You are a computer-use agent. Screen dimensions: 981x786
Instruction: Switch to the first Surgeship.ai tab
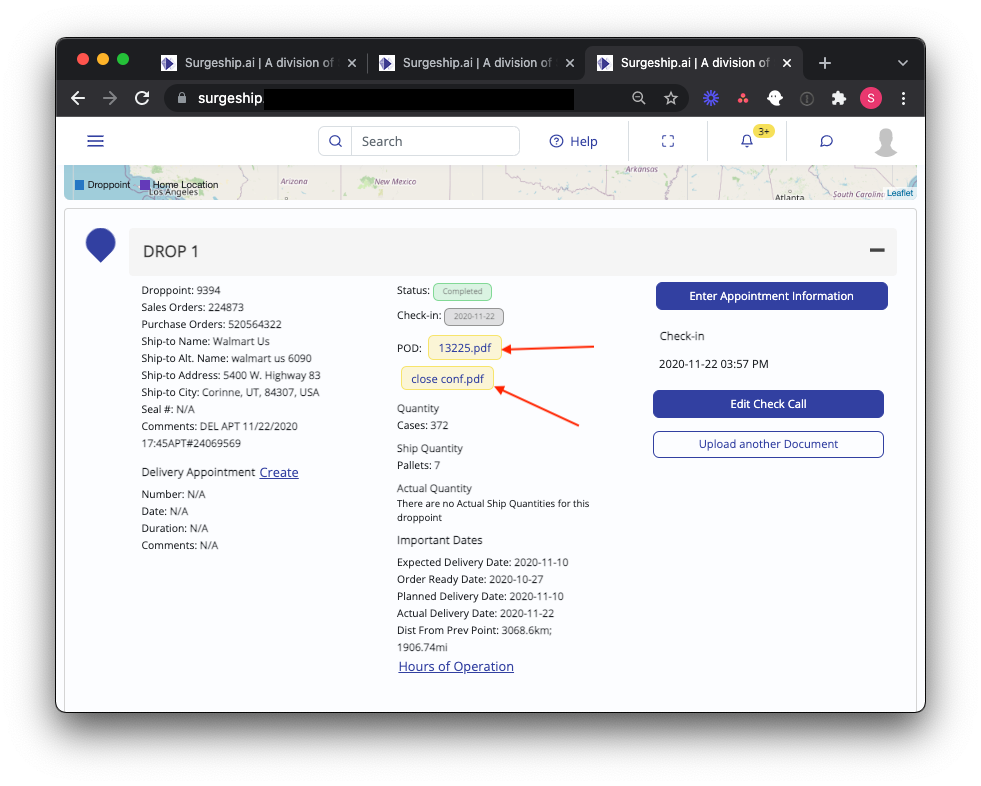coord(257,63)
